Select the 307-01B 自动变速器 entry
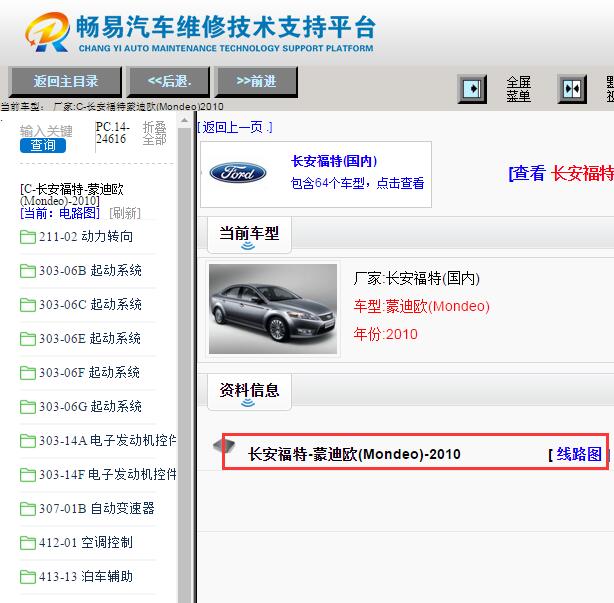Screen dimensions: 614x603 tap(97, 509)
